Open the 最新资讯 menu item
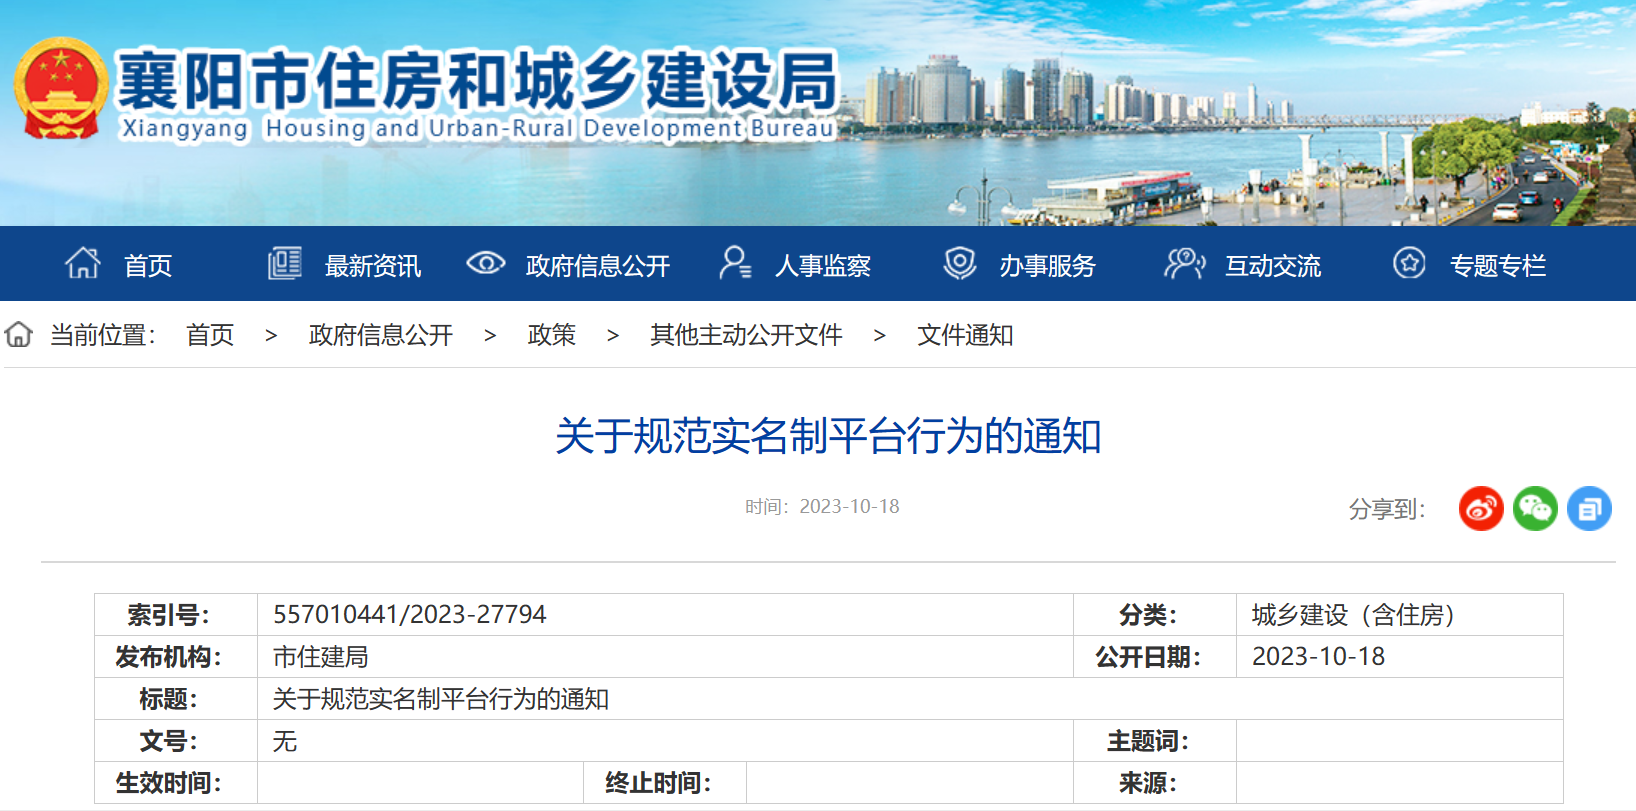 [x=373, y=266]
